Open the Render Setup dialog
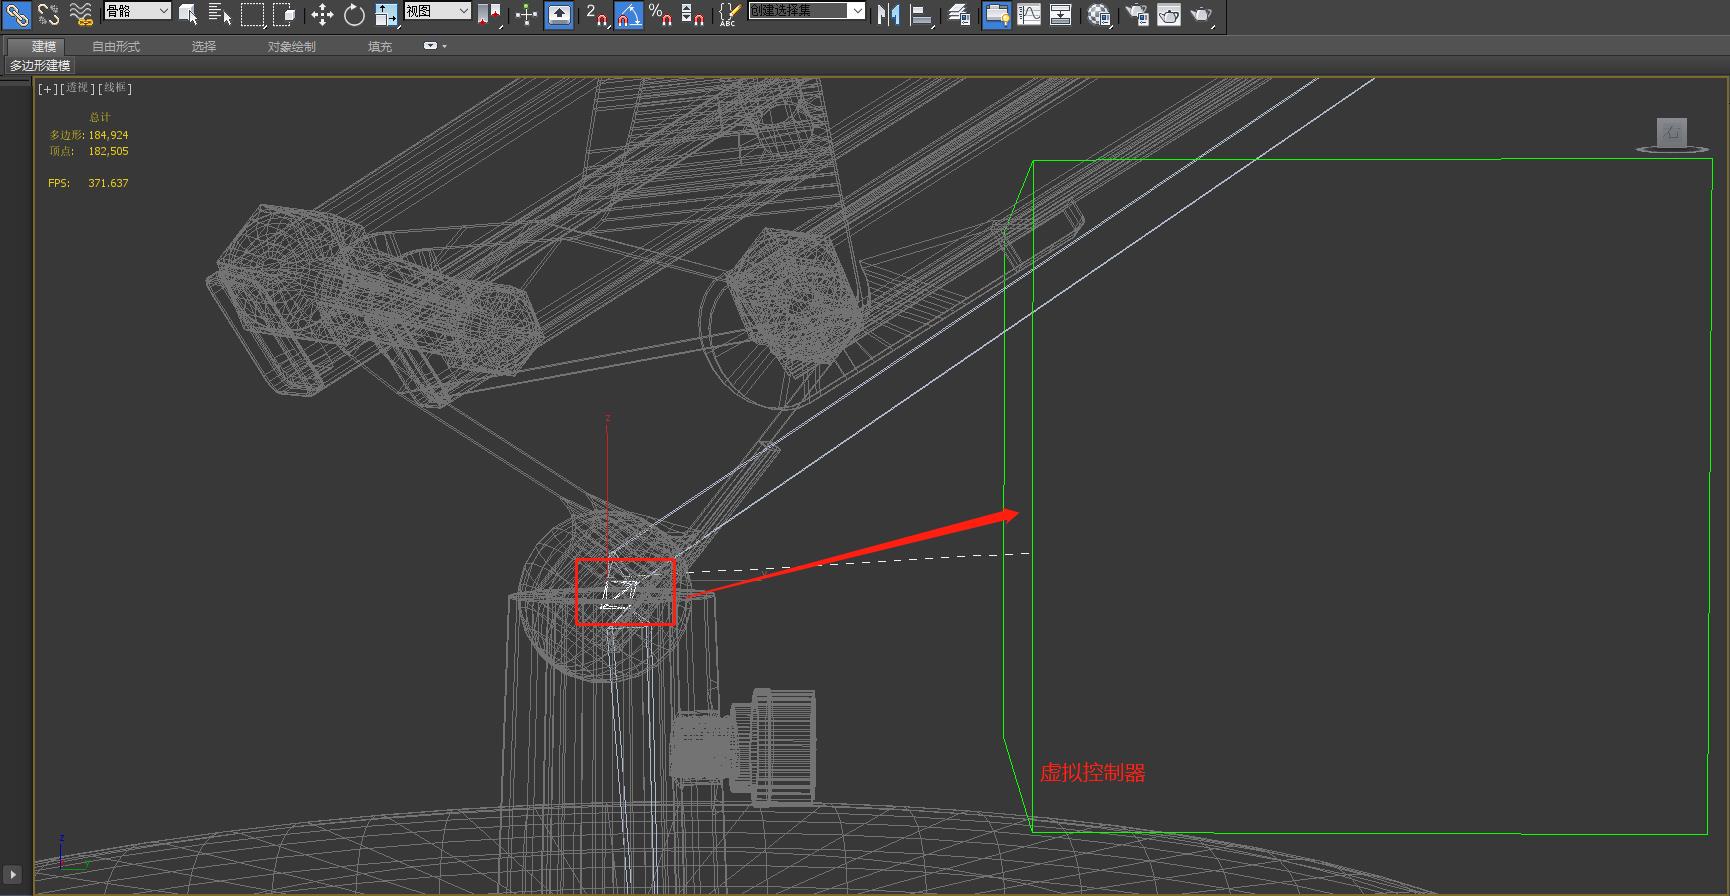Viewport: 1730px width, 896px height. 1137,14
